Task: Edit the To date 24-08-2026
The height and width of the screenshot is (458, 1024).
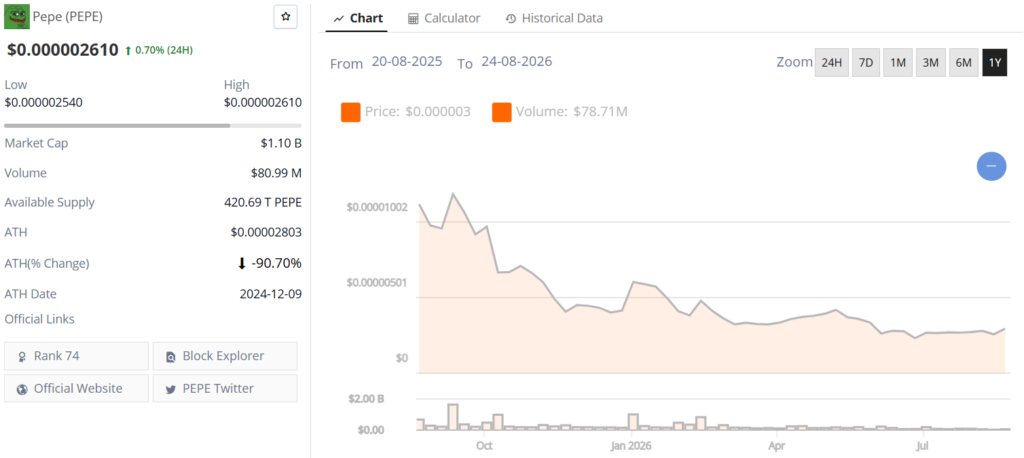Action: (x=517, y=62)
